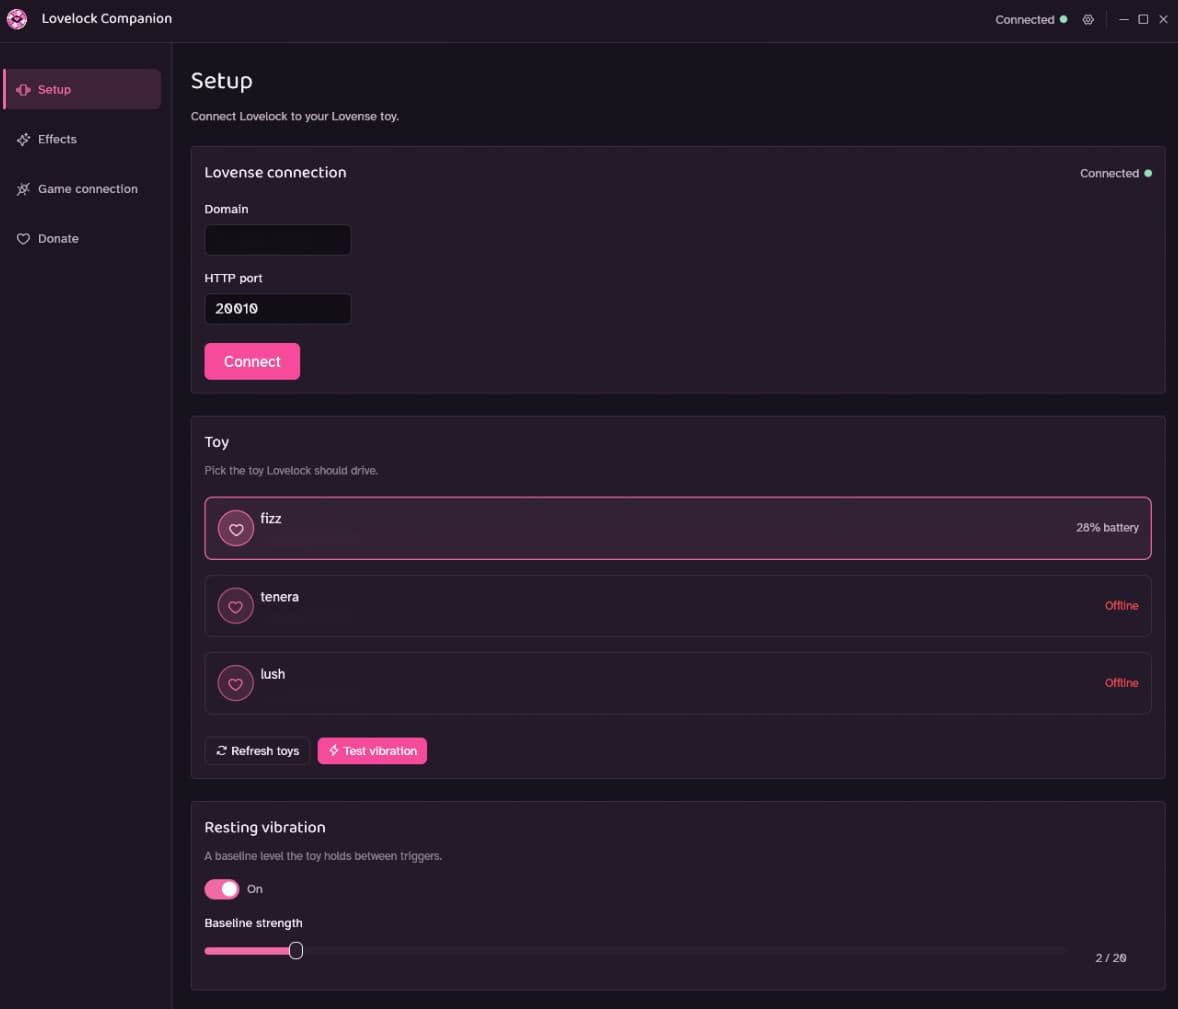
Task: Open the Game connection page
Action: pos(83,189)
